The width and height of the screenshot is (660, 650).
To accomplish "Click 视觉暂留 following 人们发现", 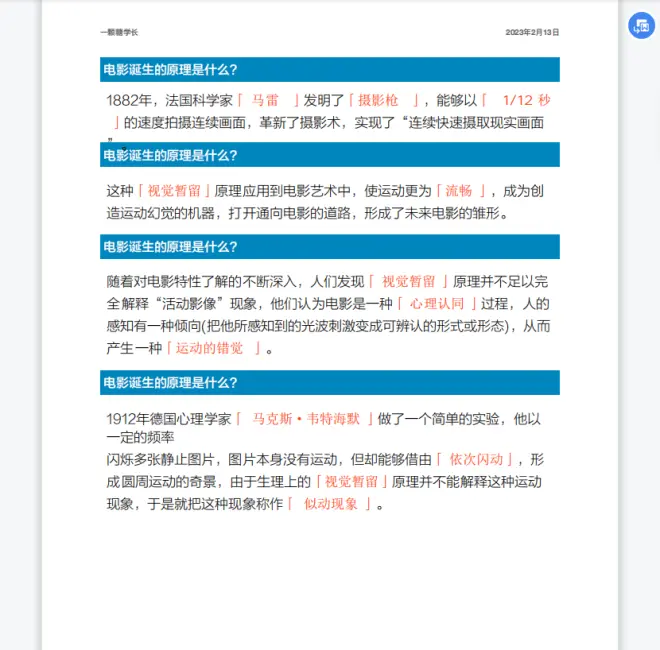I will coord(408,281).
